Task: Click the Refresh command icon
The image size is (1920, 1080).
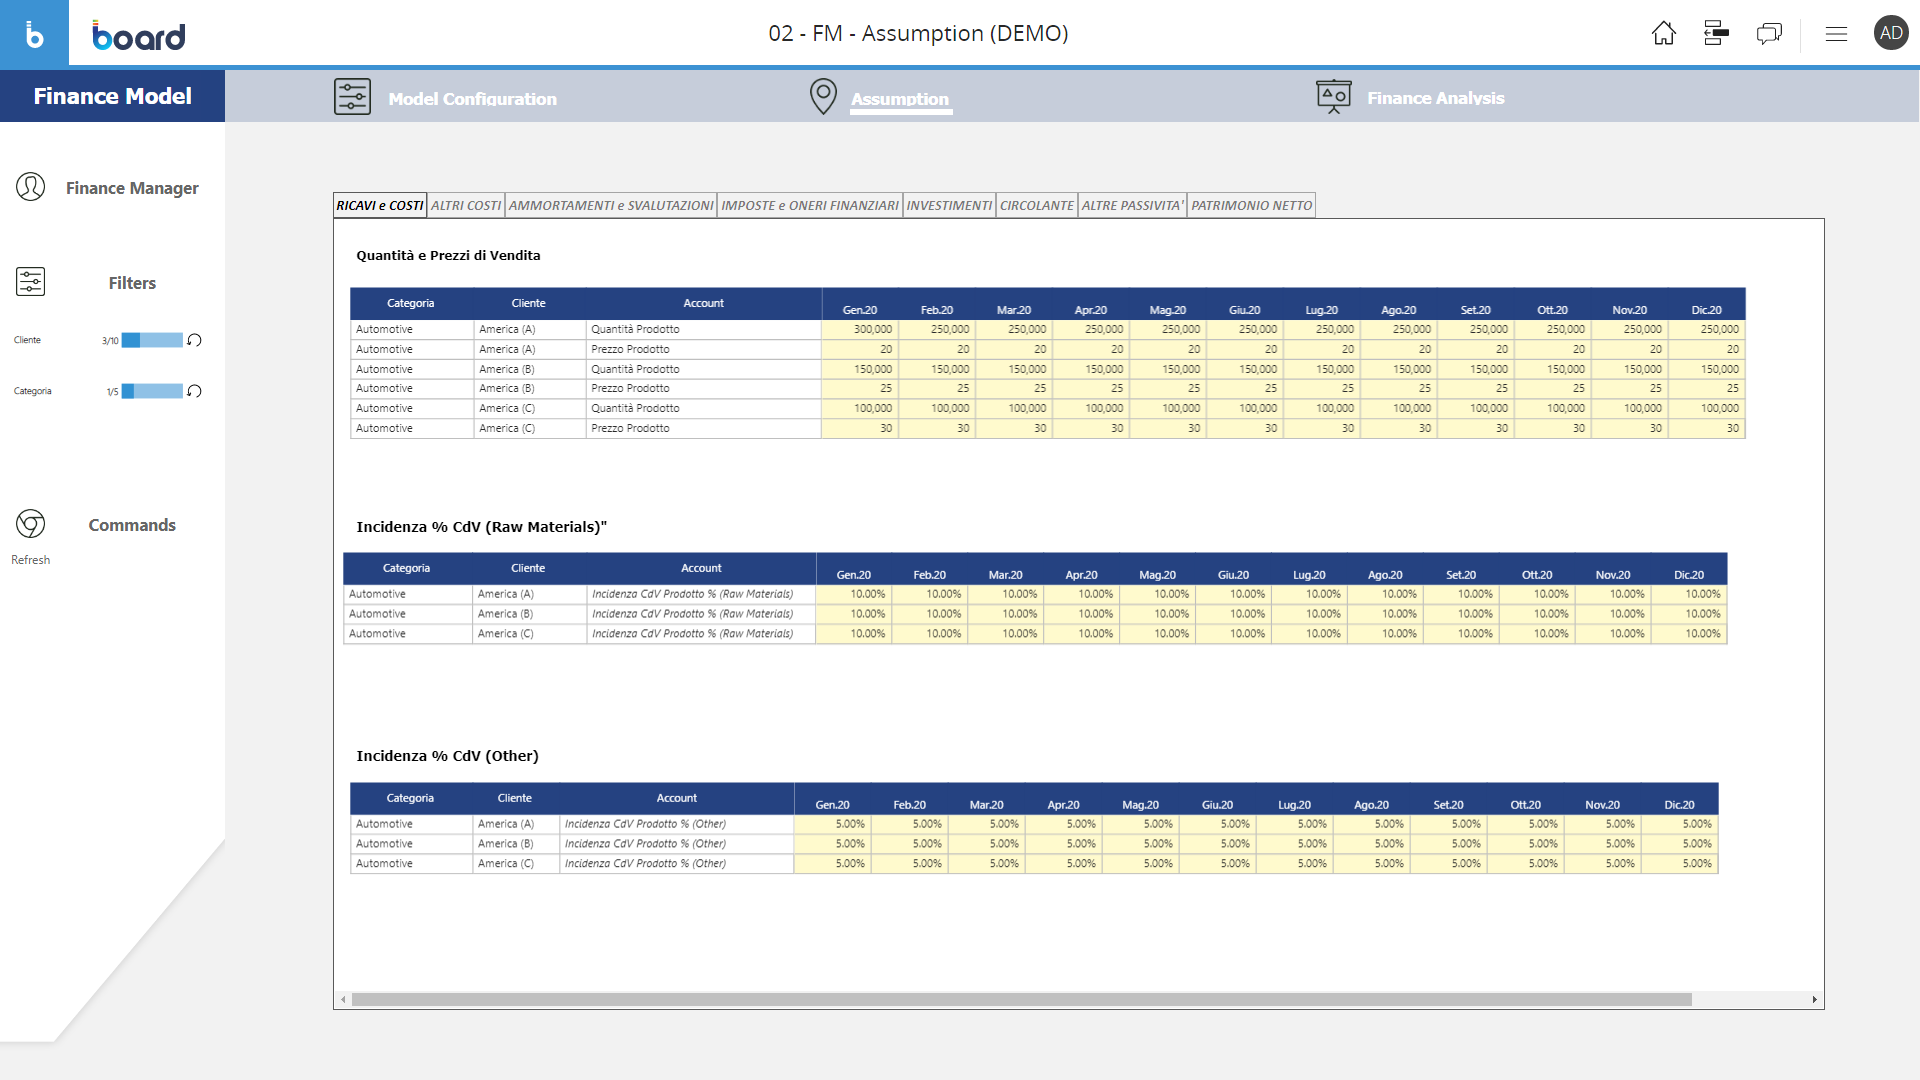Action: click(30, 524)
